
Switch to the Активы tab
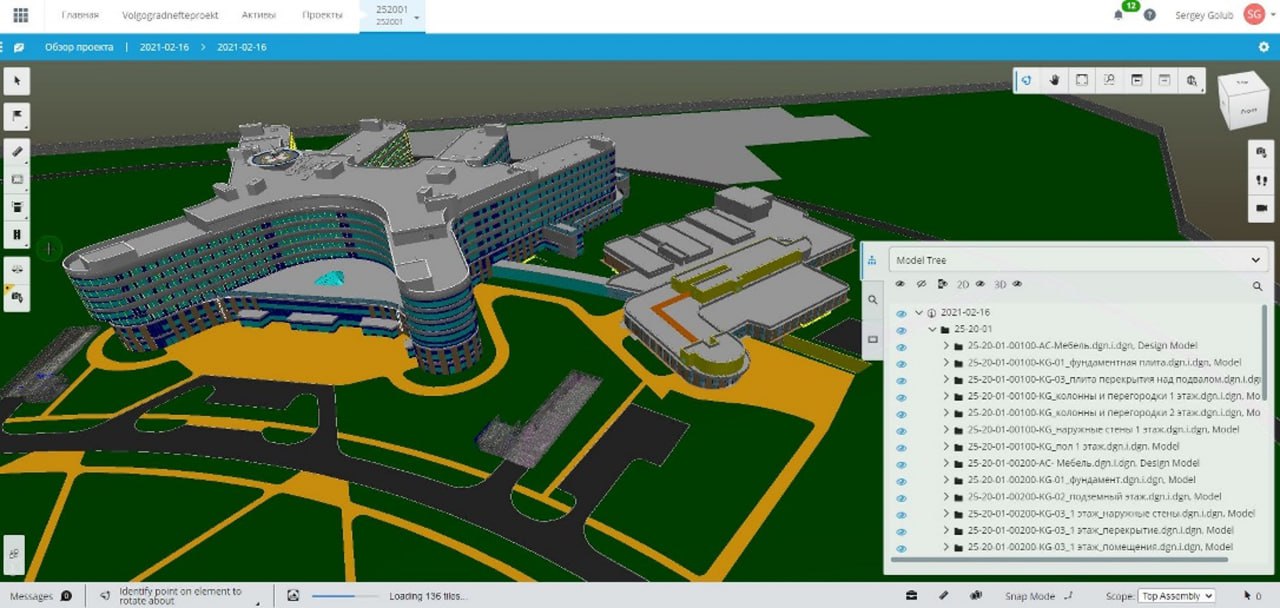[258, 15]
